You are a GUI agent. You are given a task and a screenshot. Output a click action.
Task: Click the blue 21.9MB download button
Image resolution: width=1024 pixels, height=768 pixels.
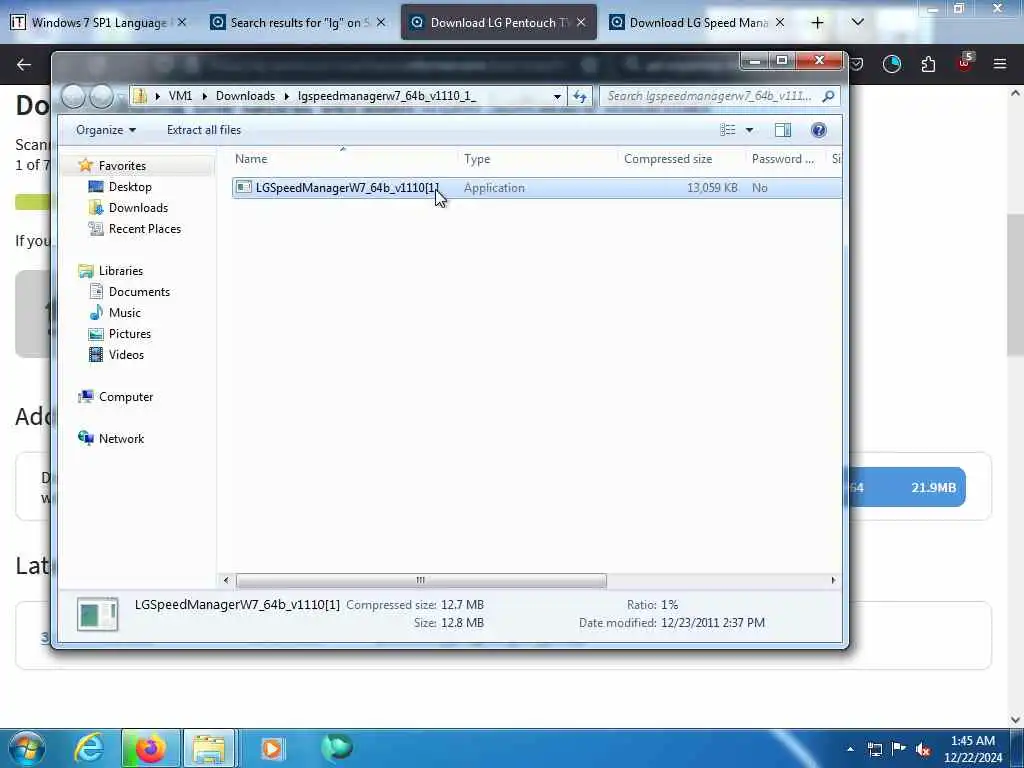(905, 487)
